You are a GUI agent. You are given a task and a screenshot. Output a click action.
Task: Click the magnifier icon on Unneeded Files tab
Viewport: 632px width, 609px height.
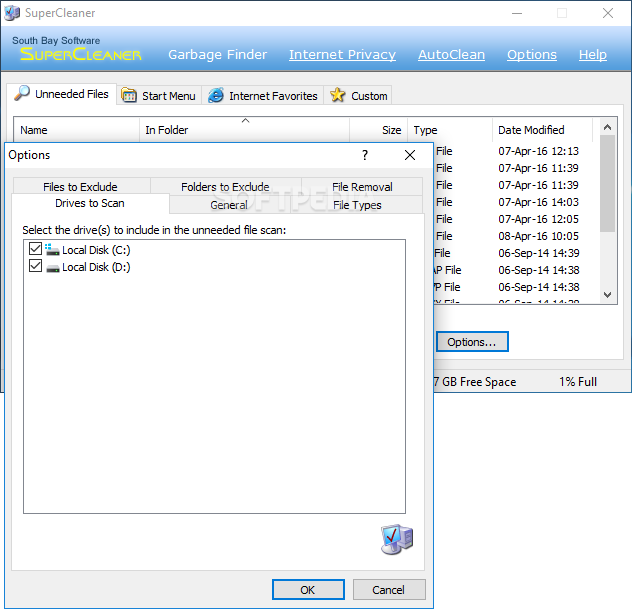point(22,93)
